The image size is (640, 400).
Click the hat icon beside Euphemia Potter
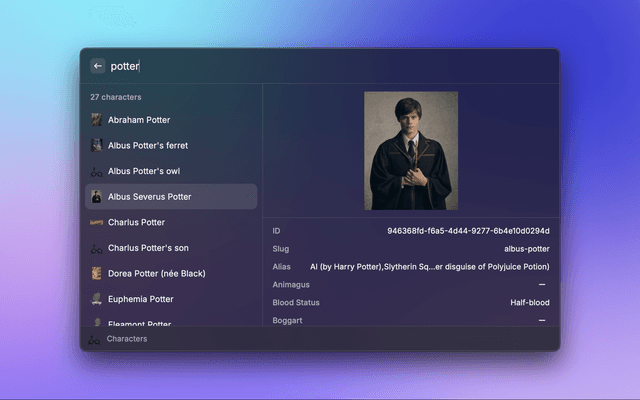tap(96, 299)
